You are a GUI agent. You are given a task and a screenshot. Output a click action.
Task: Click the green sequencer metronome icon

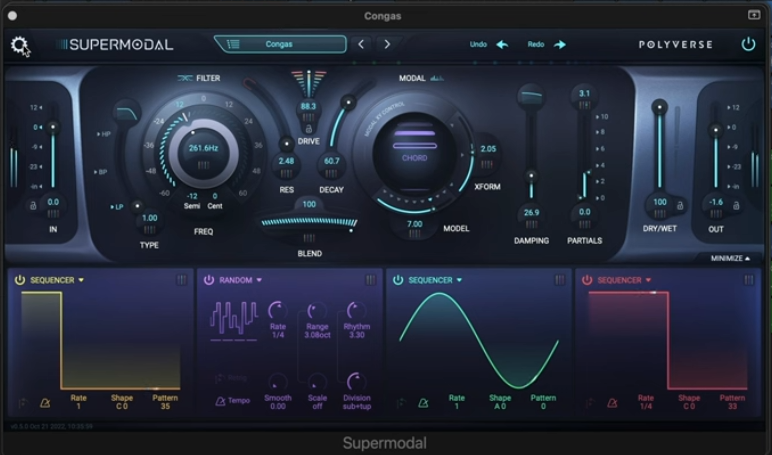[423, 403]
